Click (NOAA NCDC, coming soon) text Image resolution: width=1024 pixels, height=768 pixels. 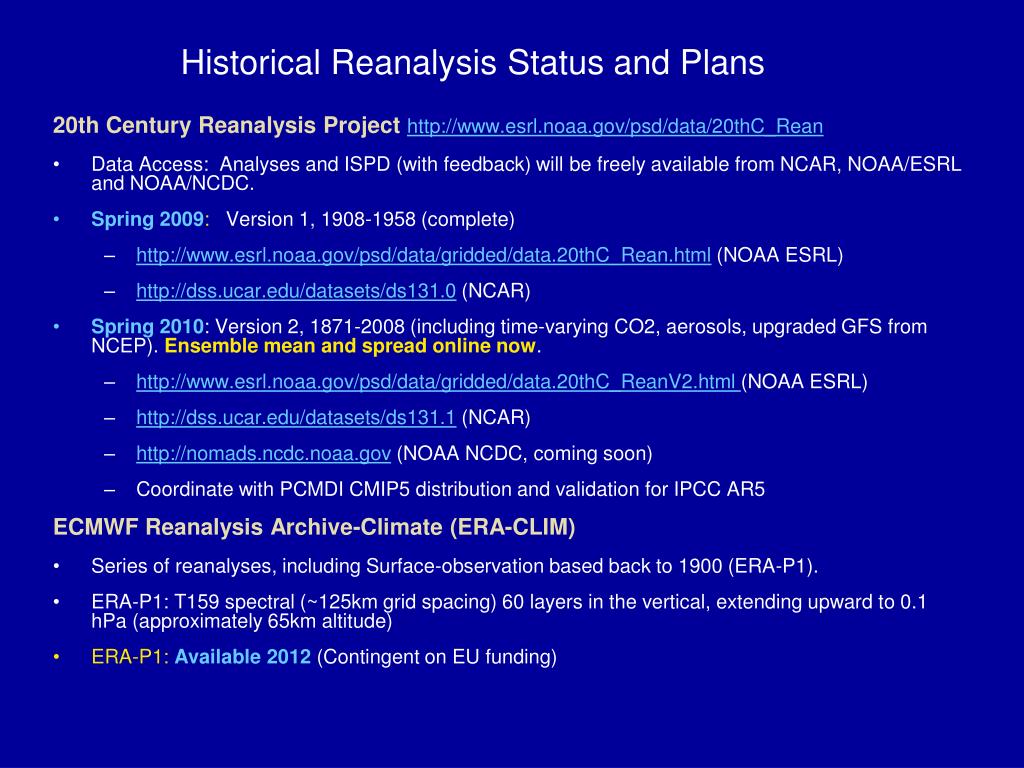[x=524, y=453]
